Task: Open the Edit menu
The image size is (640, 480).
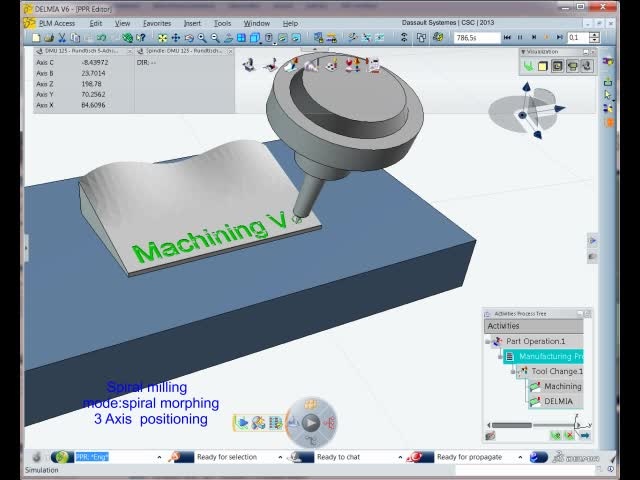Action: [96, 23]
